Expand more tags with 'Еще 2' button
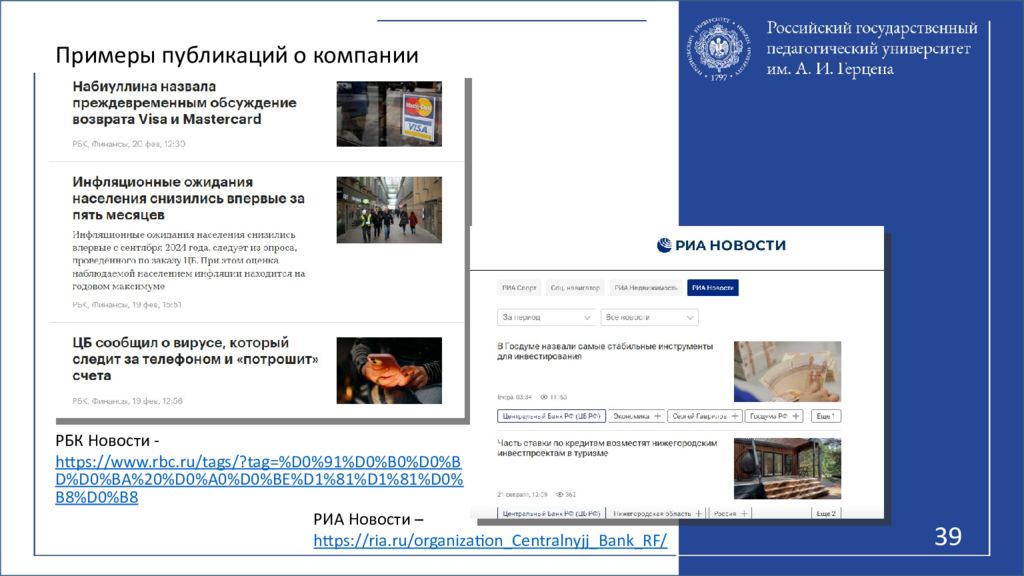Screen dimensions: 1024x576 pos(826,513)
